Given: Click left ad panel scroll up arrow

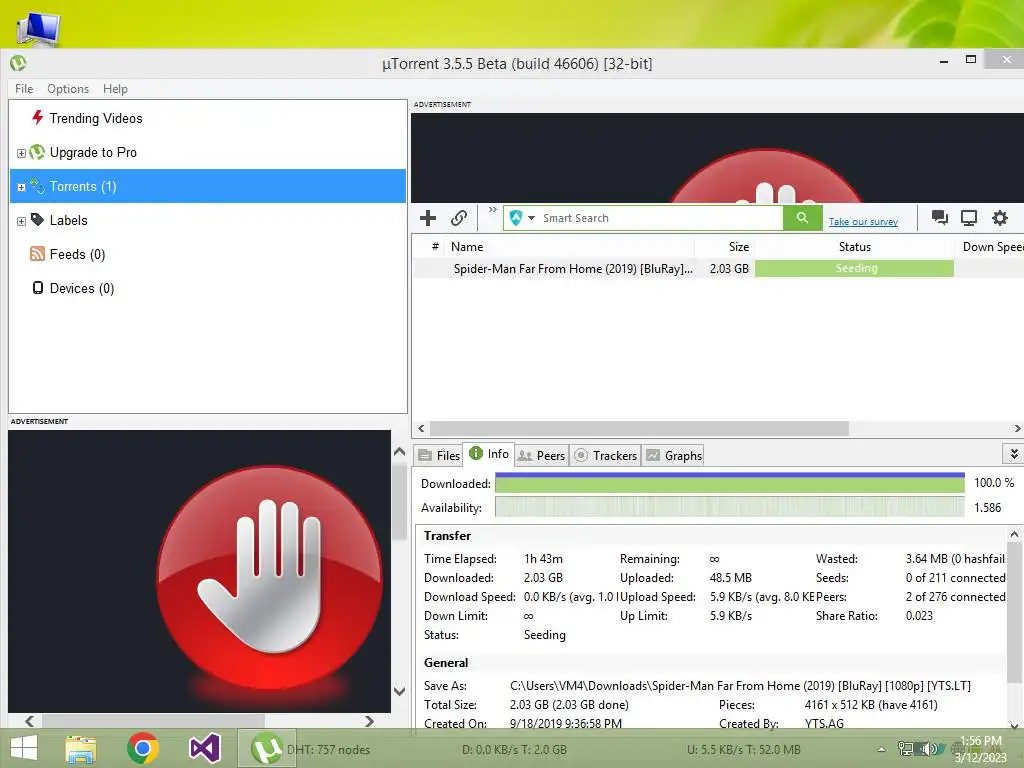Looking at the screenshot, I should click(400, 451).
